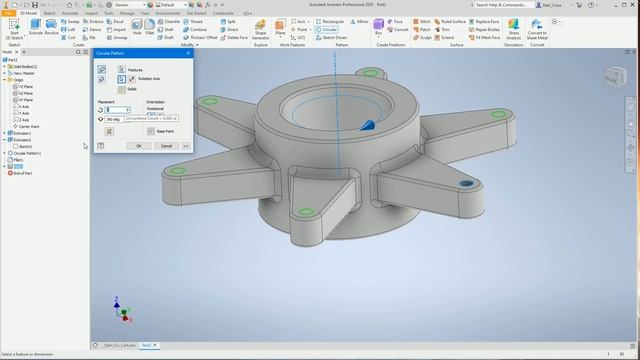Choose the Combine tool
This screenshot has height=360, width=640.
coord(195,29)
